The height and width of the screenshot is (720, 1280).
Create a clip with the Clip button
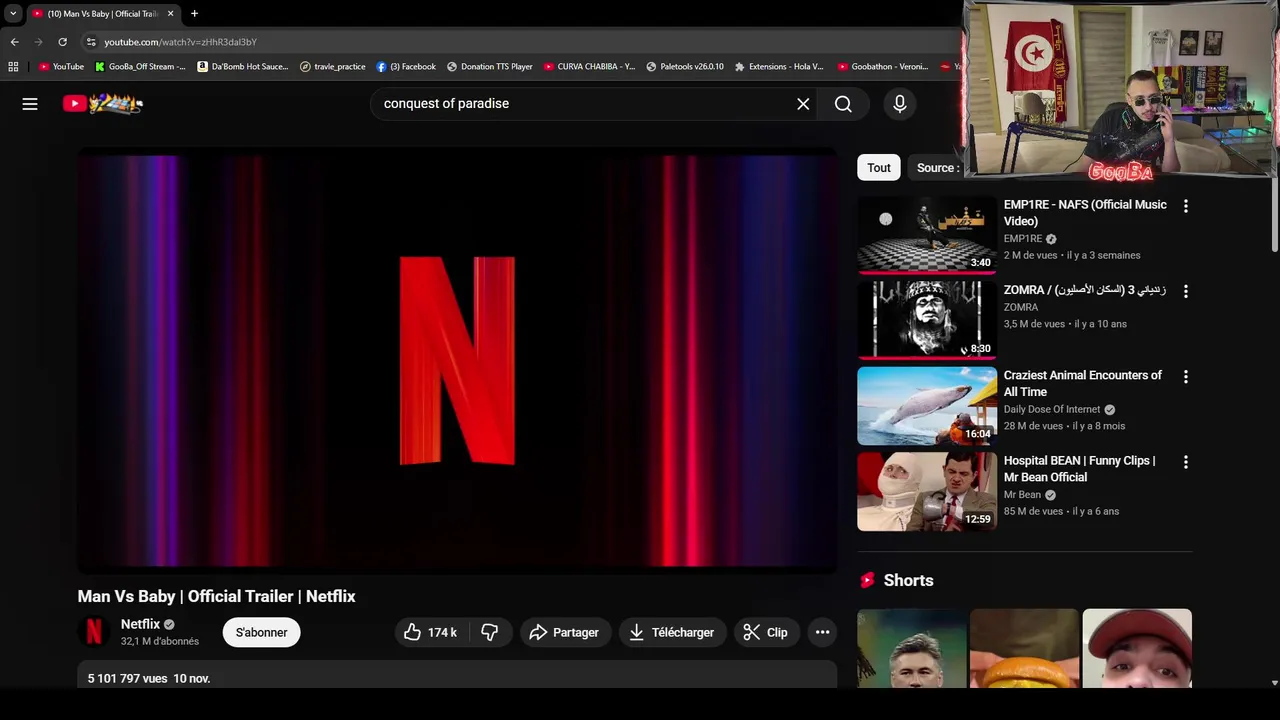pos(765,632)
